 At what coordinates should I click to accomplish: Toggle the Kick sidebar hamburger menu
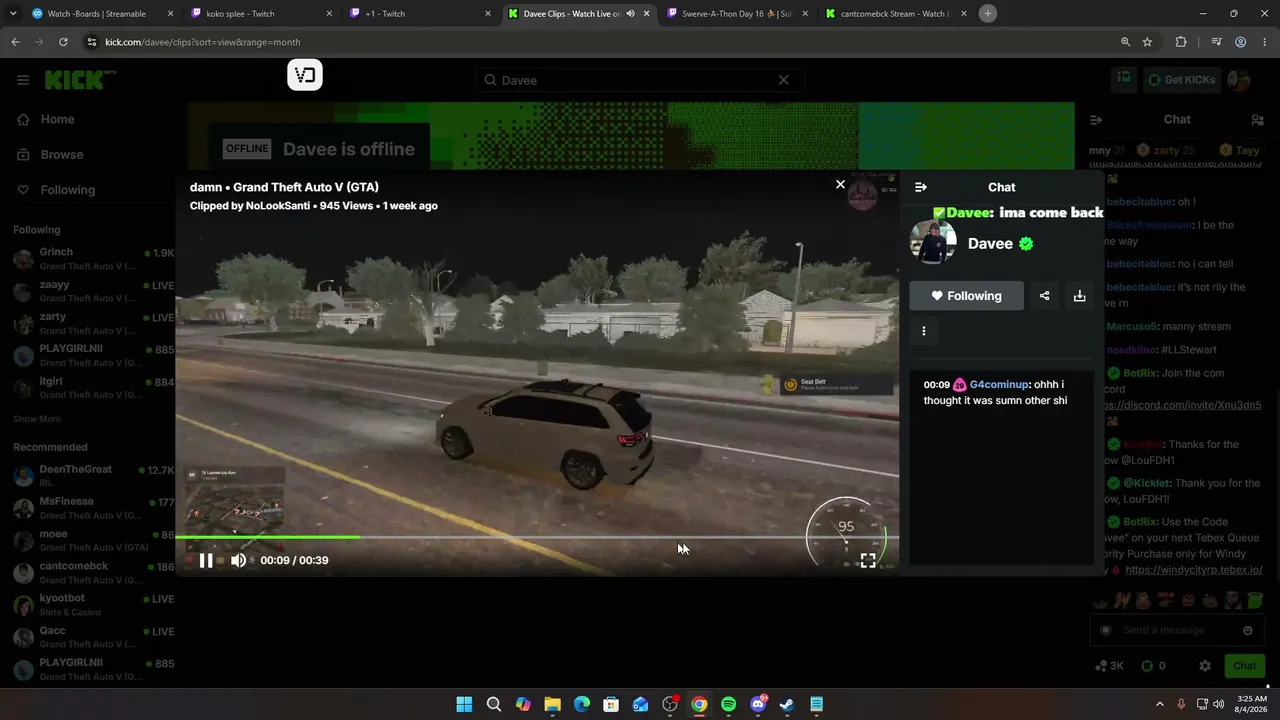[x=23, y=80]
